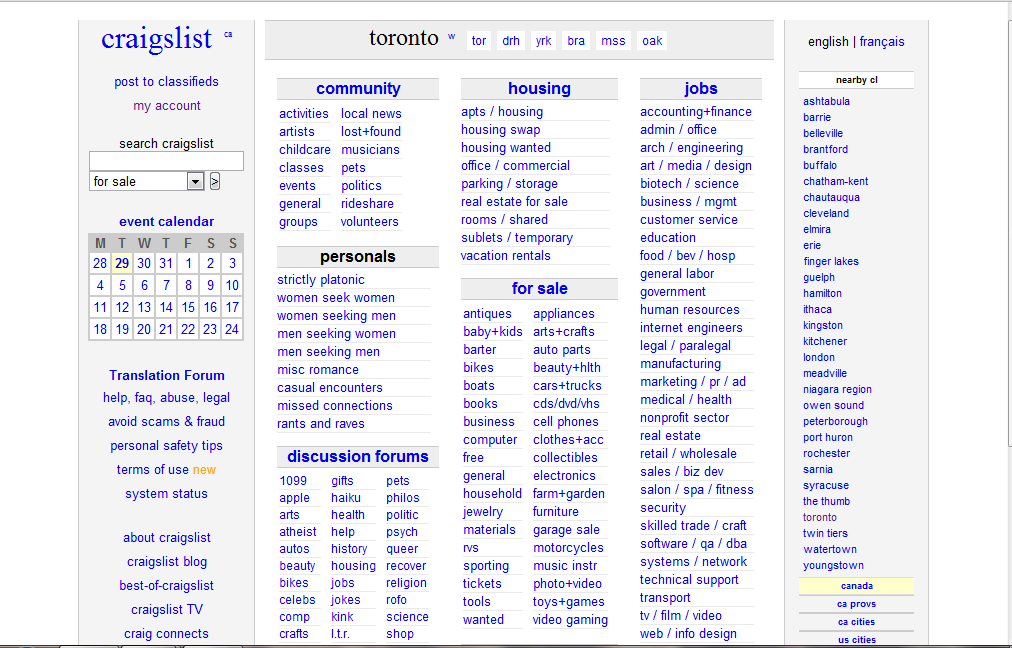Browse "missed connections"
The width and height of the screenshot is (1012, 648).
click(x=335, y=405)
